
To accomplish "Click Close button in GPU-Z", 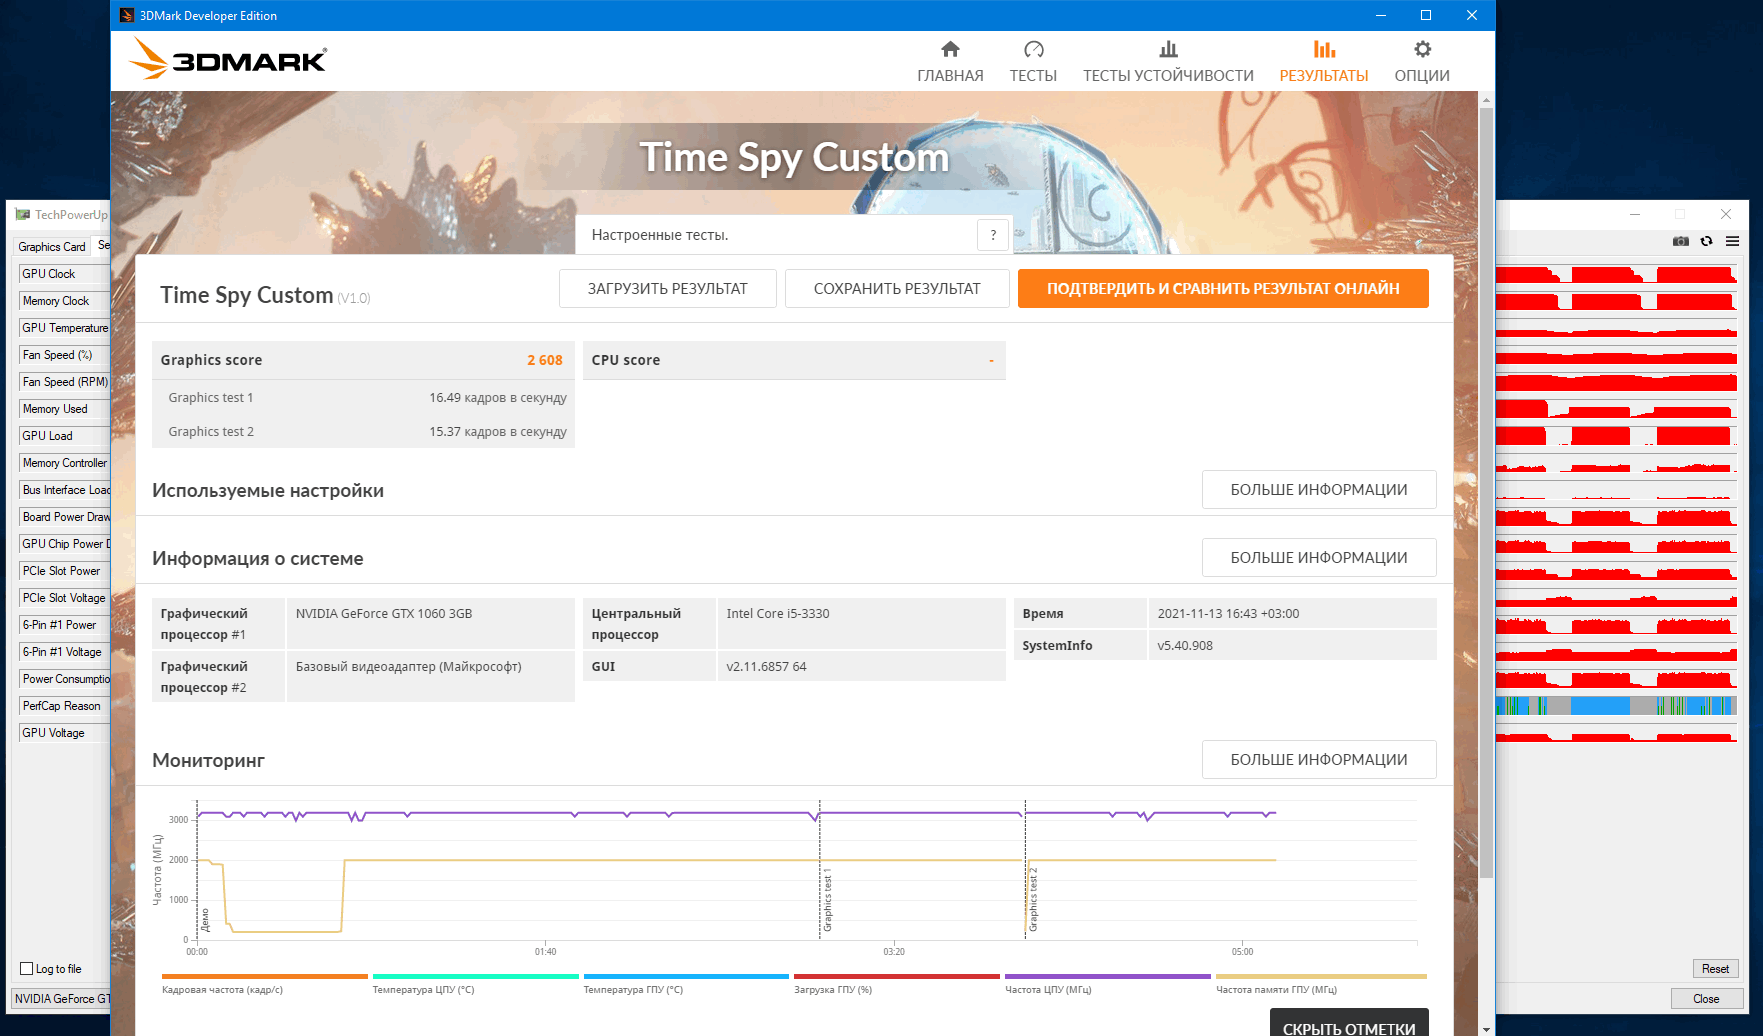I will pyautogui.click(x=1706, y=998).
